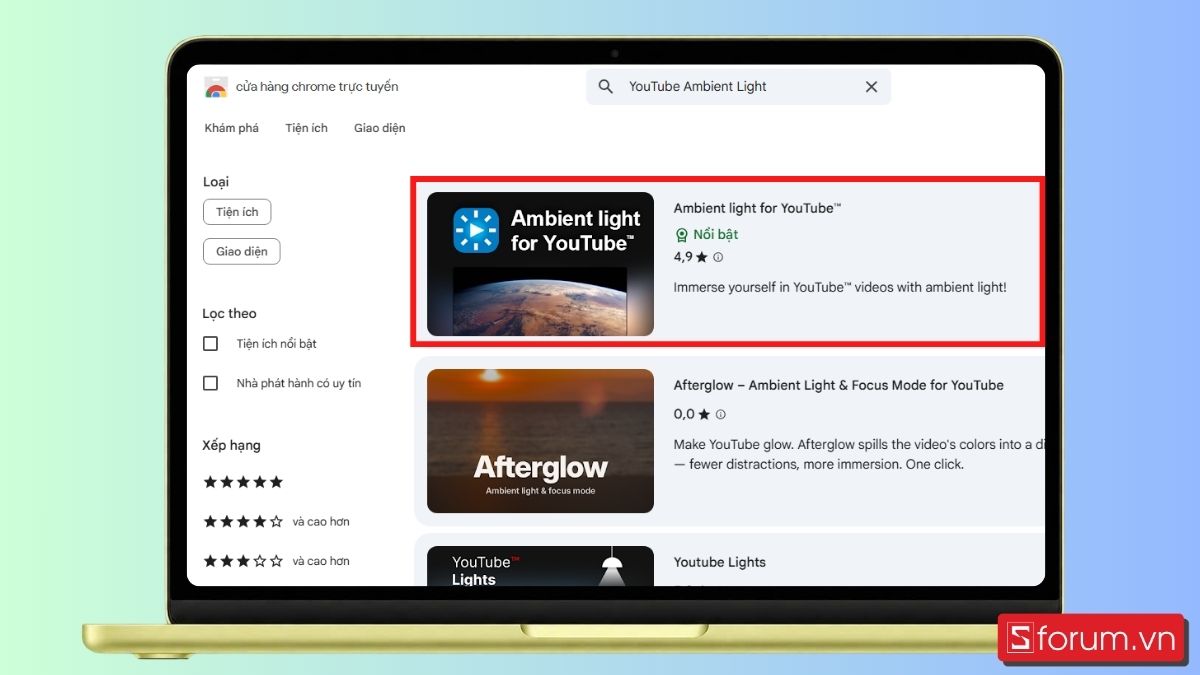Open Afterglow – Ambient Light & Focus Mode link
The width and height of the screenshot is (1200, 675).
click(x=839, y=385)
